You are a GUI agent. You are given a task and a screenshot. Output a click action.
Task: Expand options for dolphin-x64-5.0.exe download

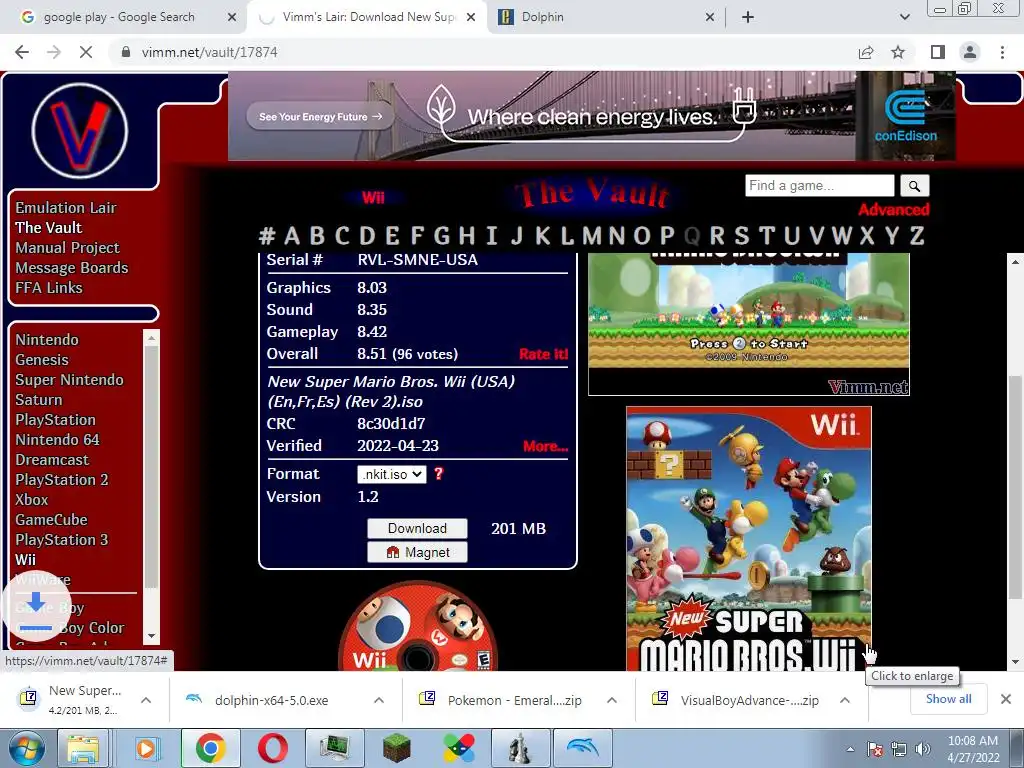[379, 700]
